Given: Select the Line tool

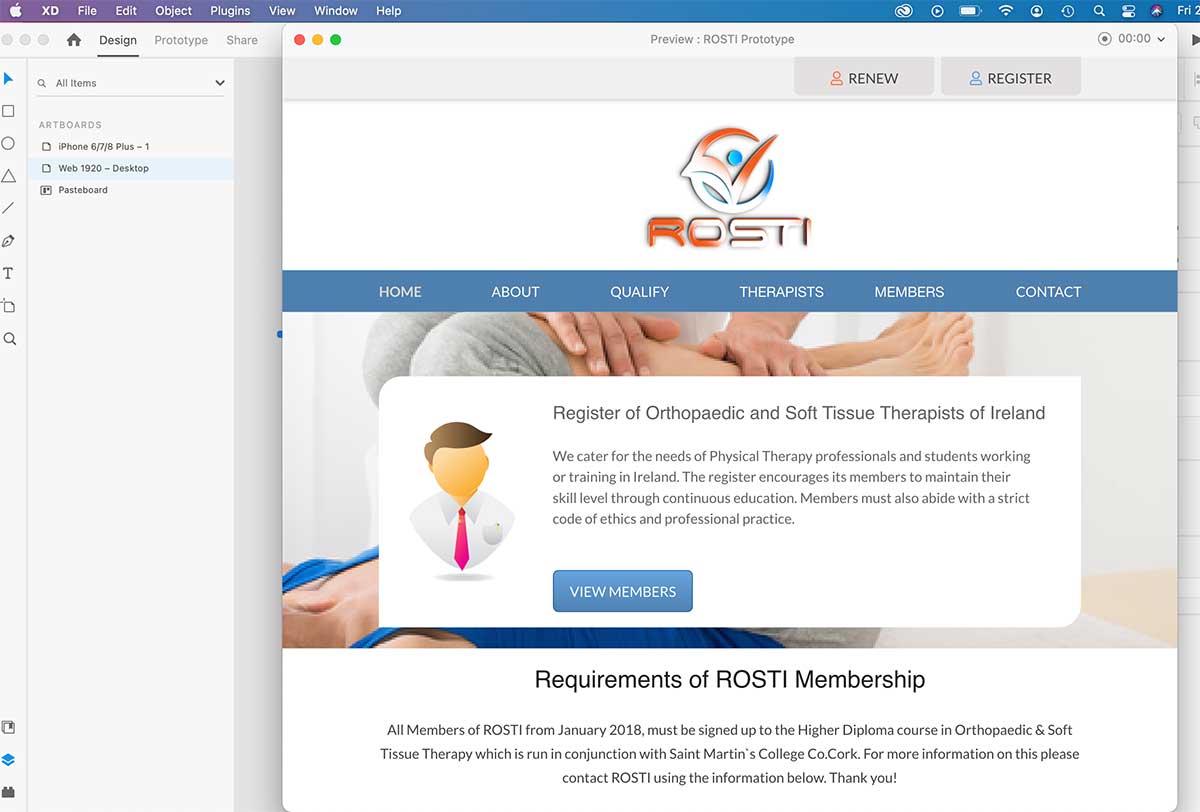Looking at the screenshot, I should click(9, 208).
